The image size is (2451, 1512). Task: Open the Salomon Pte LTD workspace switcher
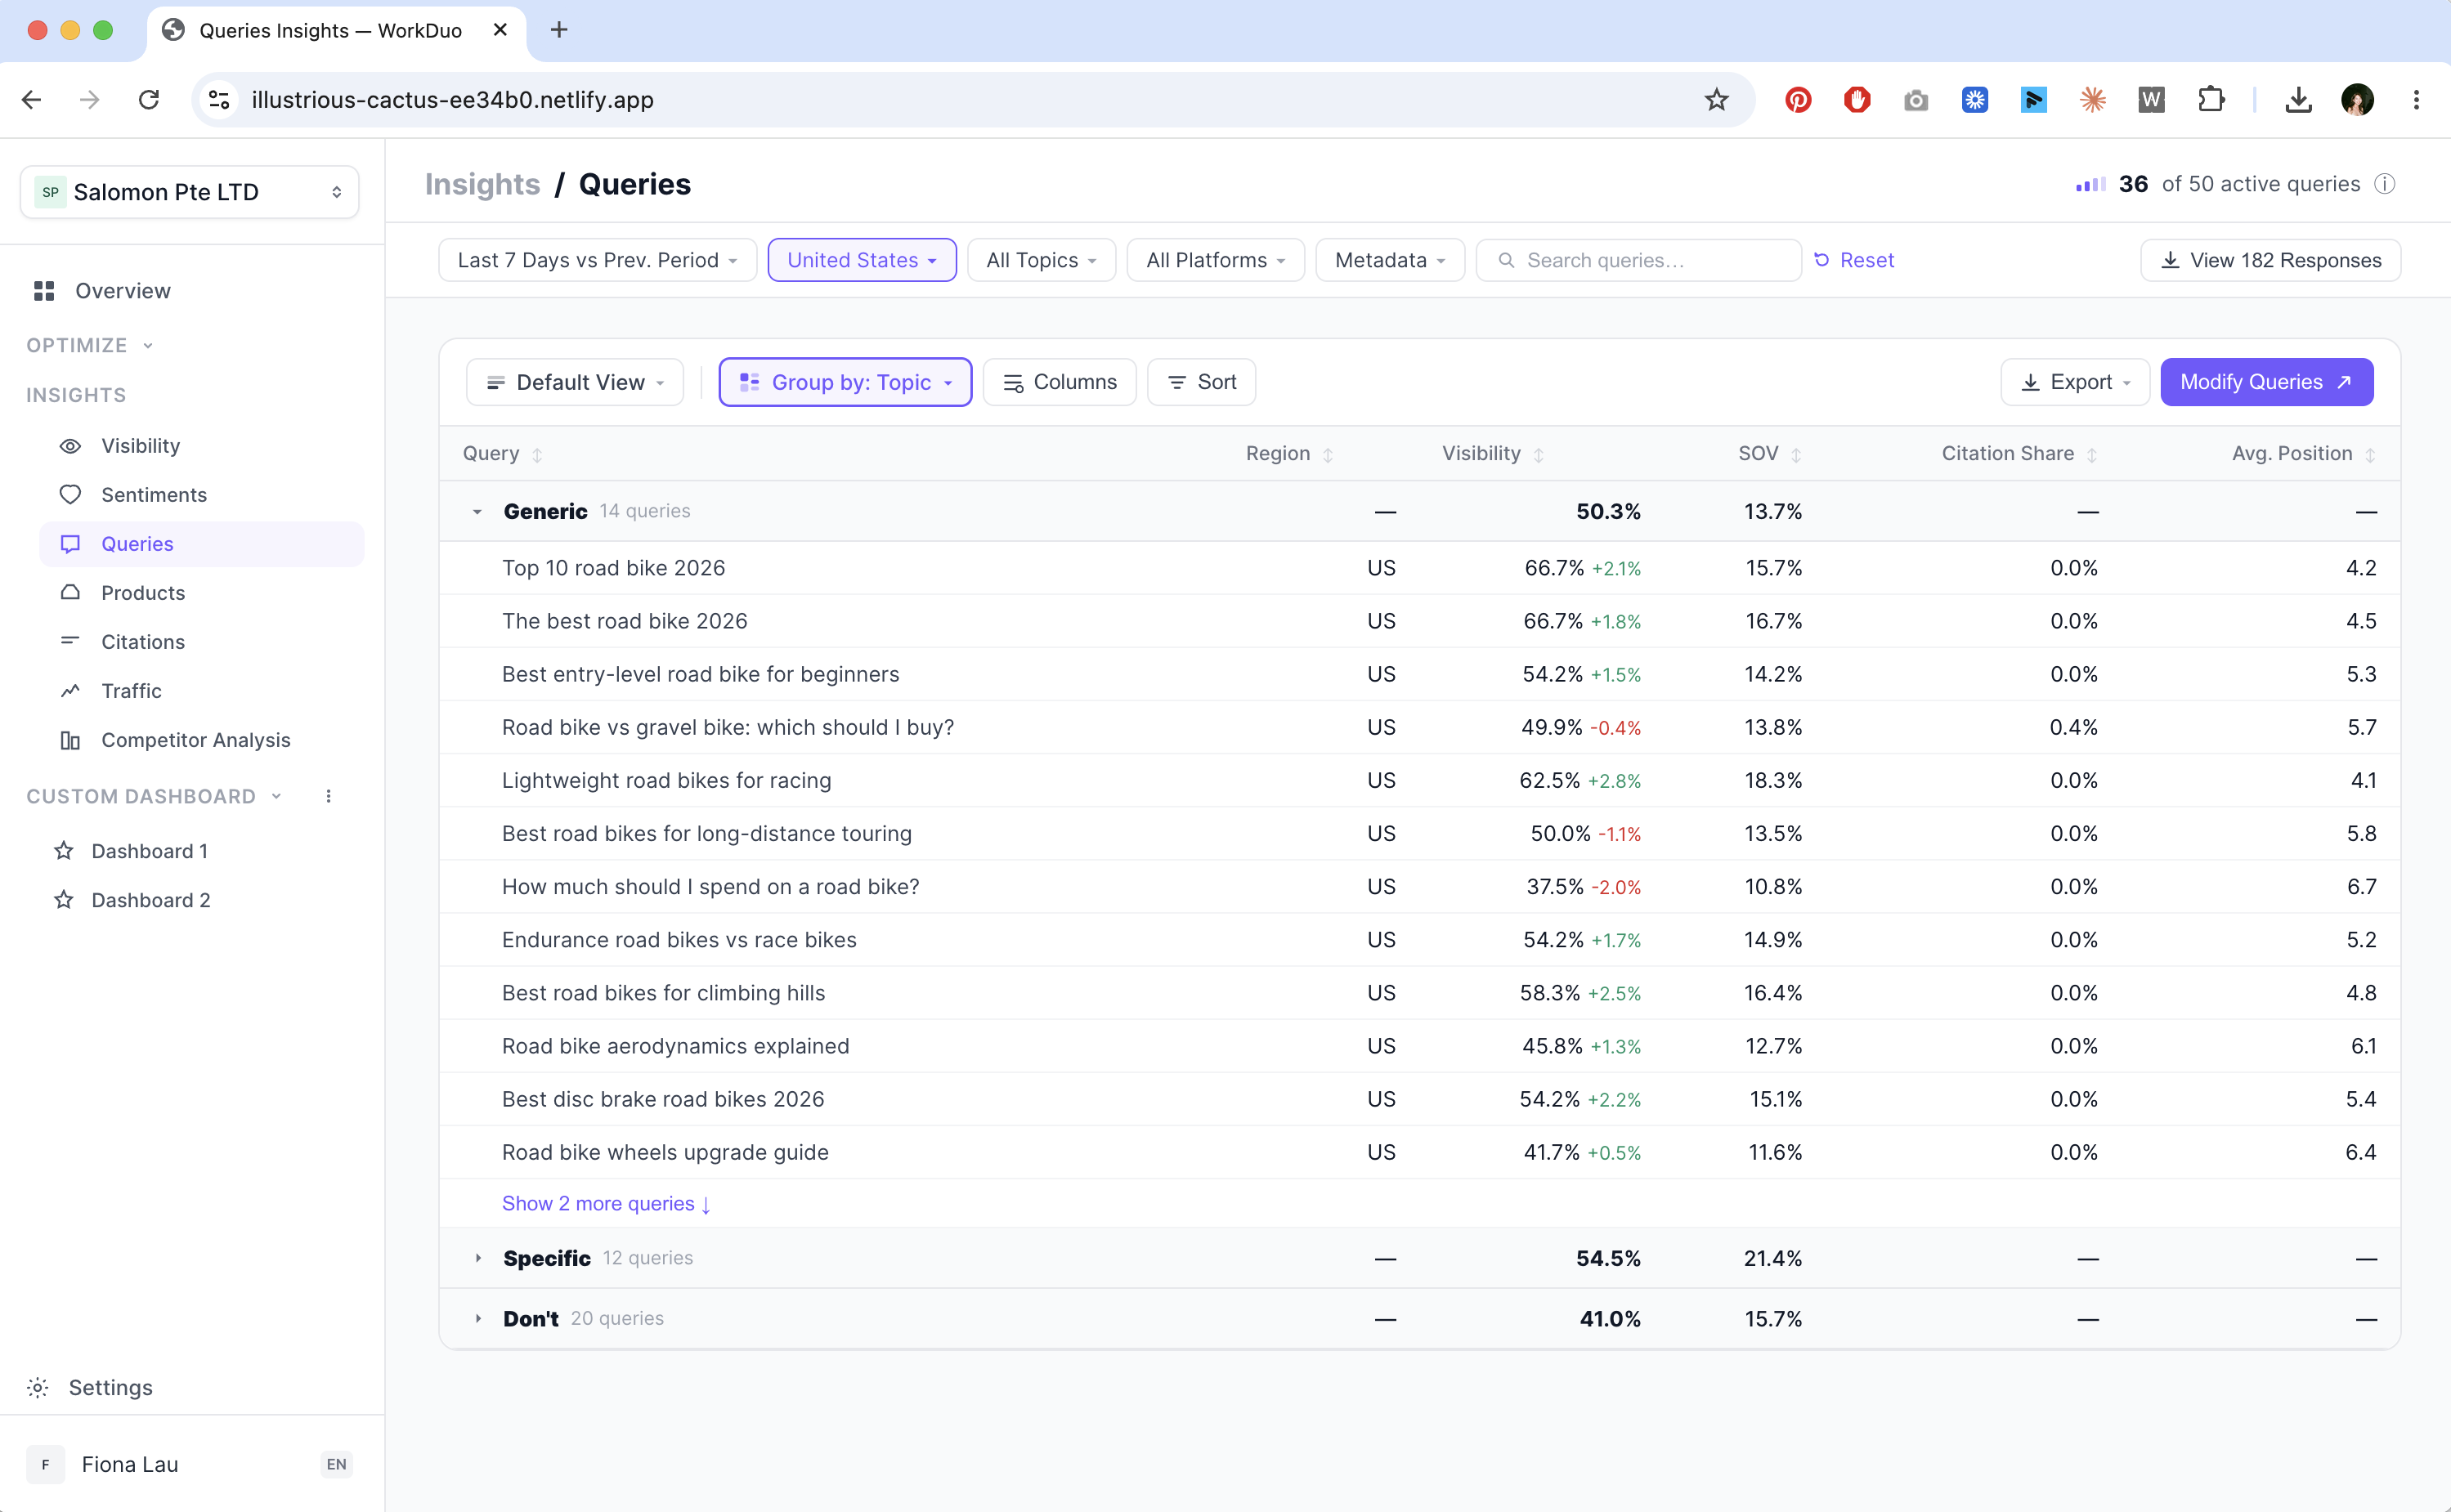pyautogui.click(x=190, y=192)
